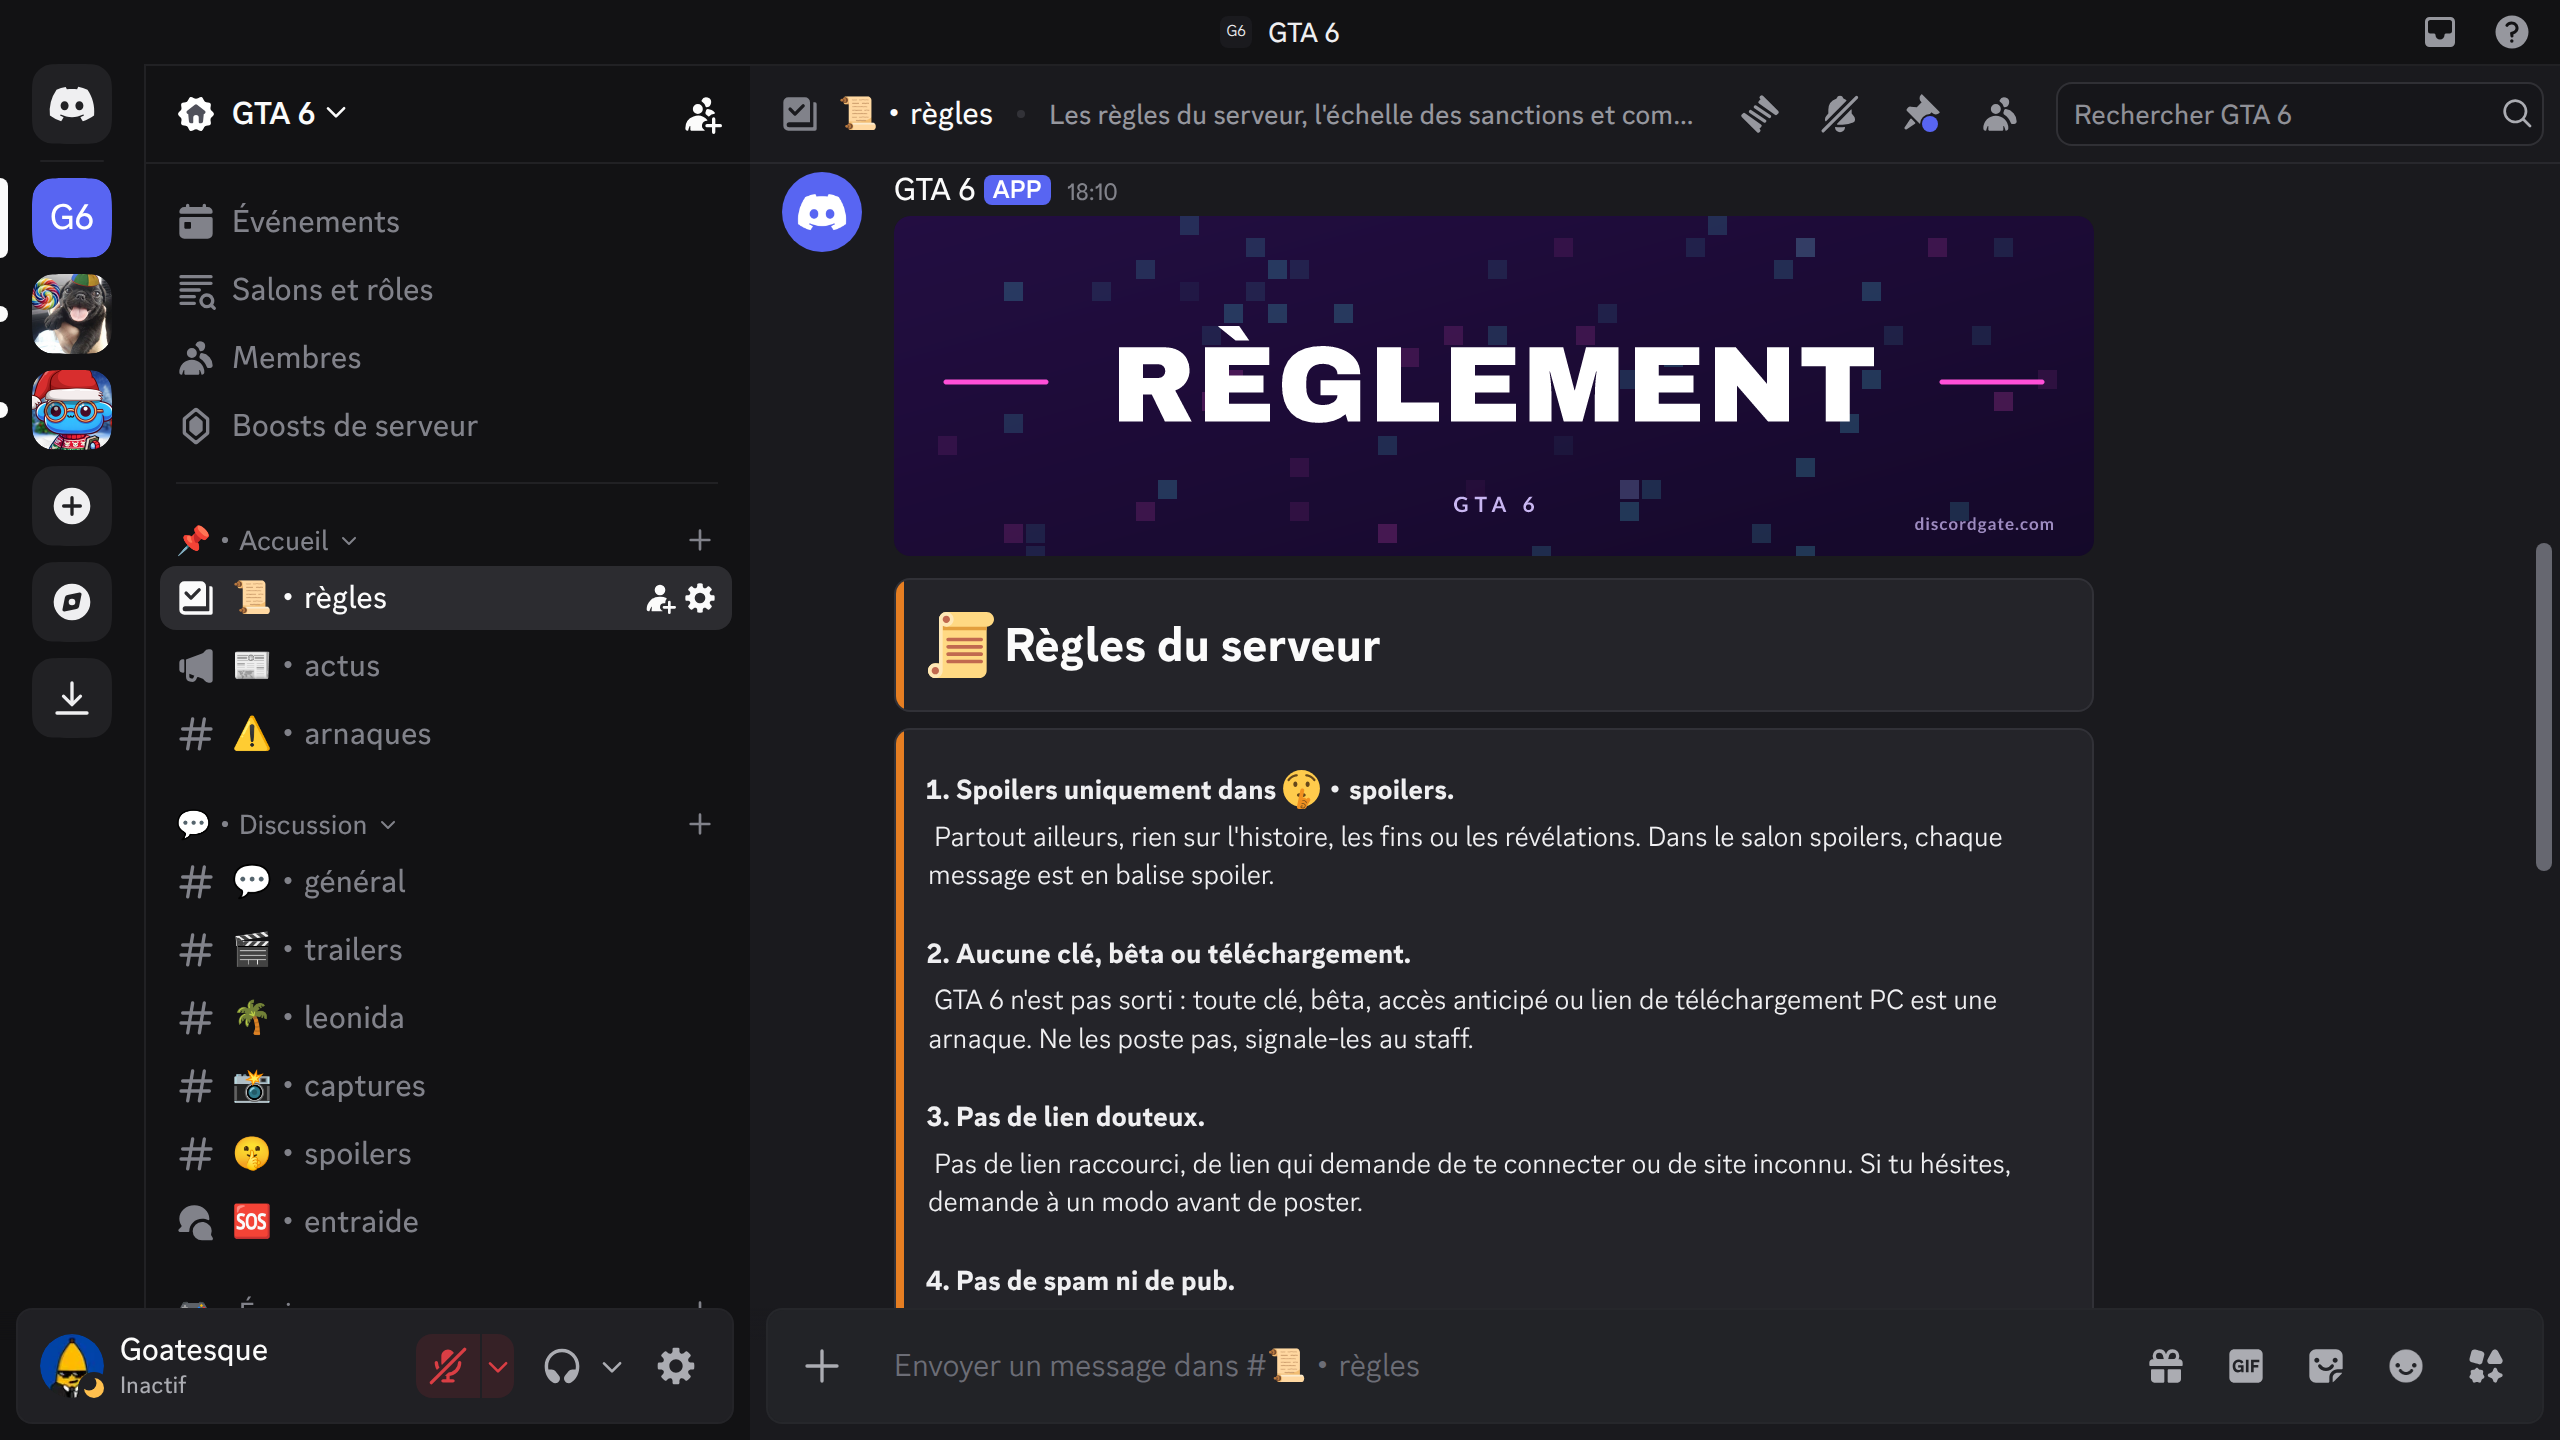Open audio output options arrow
2560x1440 pixels.
(x=612, y=1366)
